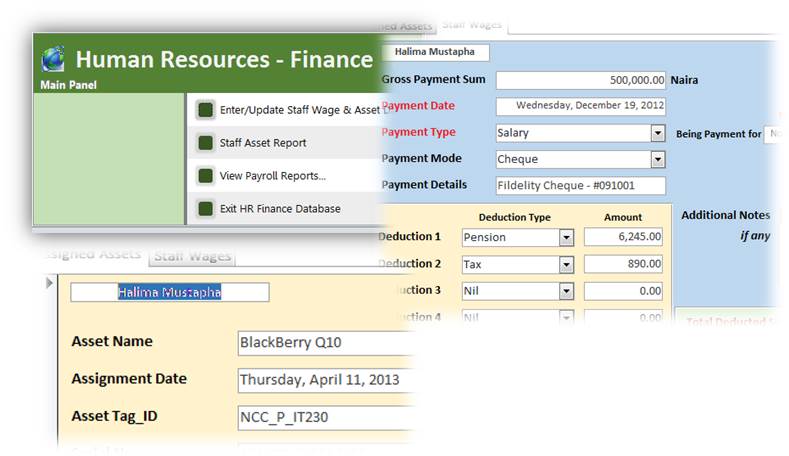Click the Gross Payment Sum field 500,000.00
789x456 pixels.
pos(581,80)
